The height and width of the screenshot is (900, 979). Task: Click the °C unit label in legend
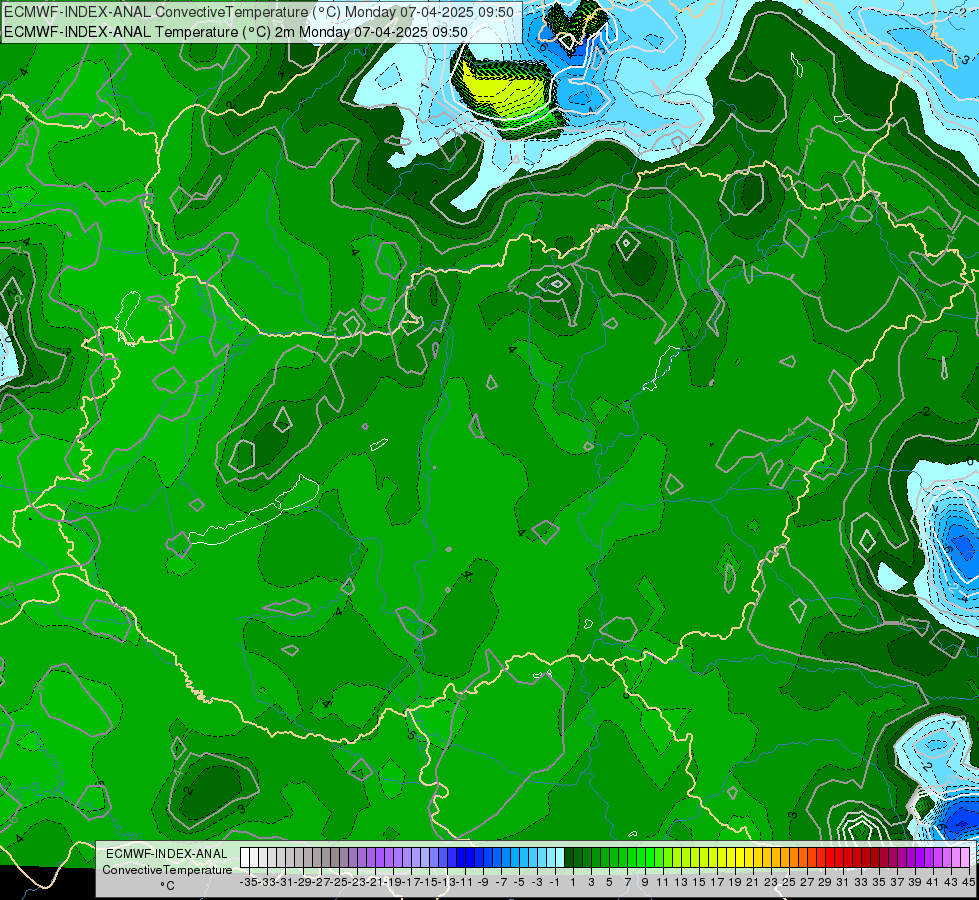click(167, 886)
